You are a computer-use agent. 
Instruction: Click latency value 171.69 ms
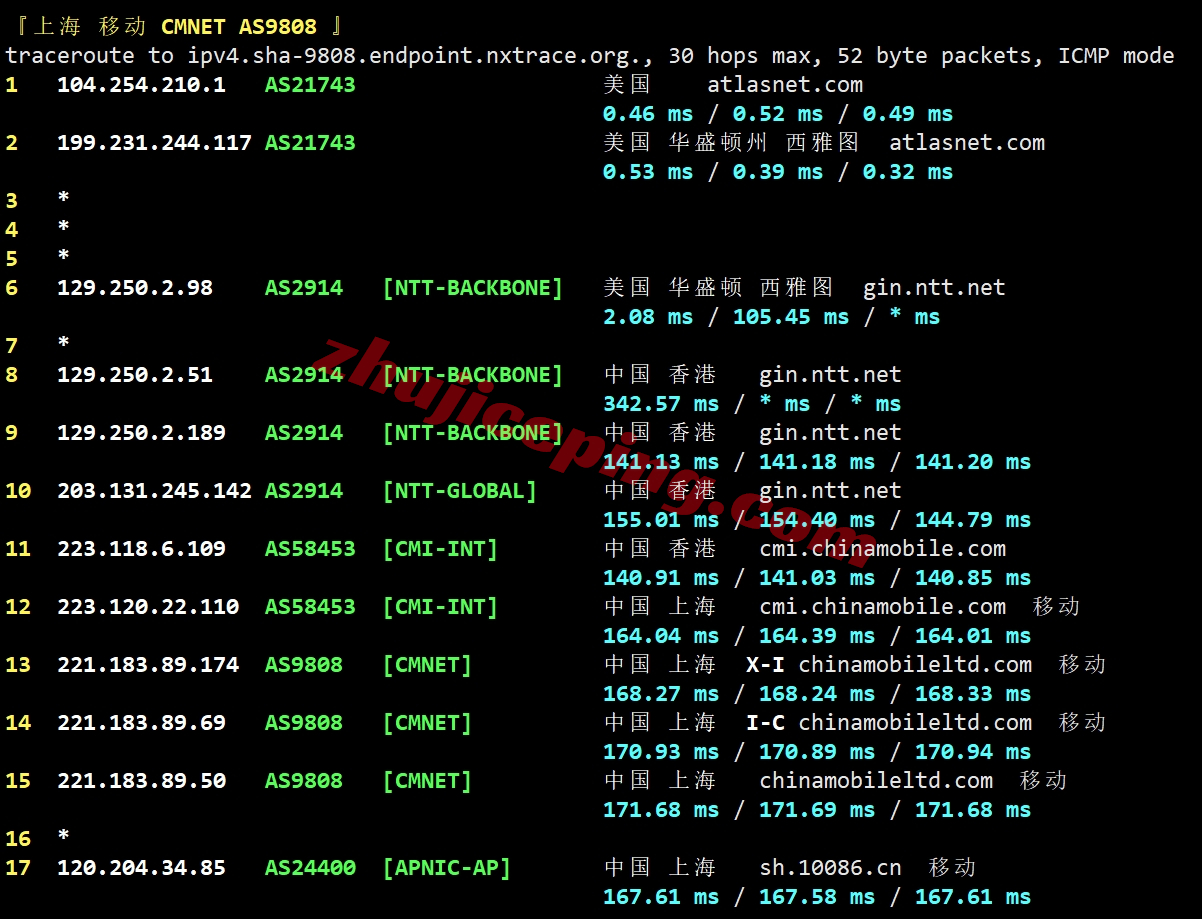[x=817, y=810]
